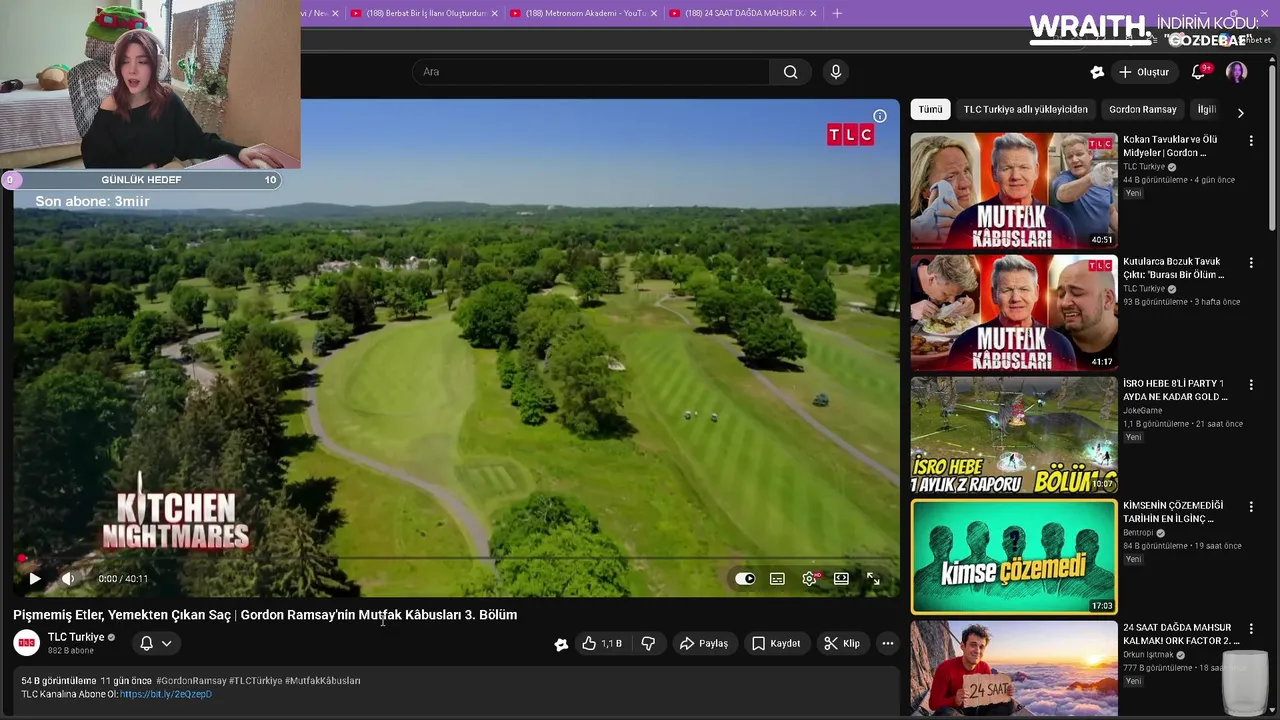Open the Kutularca Bozuk Tavuk Çıktı thumbnail
The width and height of the screenshot is (1280, 720).
coord(1014,312)
